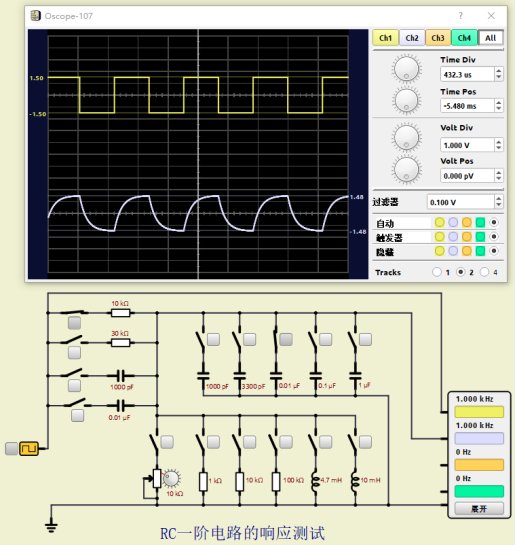
Task: Switch to the Ch4 tab
Action: 464,38
